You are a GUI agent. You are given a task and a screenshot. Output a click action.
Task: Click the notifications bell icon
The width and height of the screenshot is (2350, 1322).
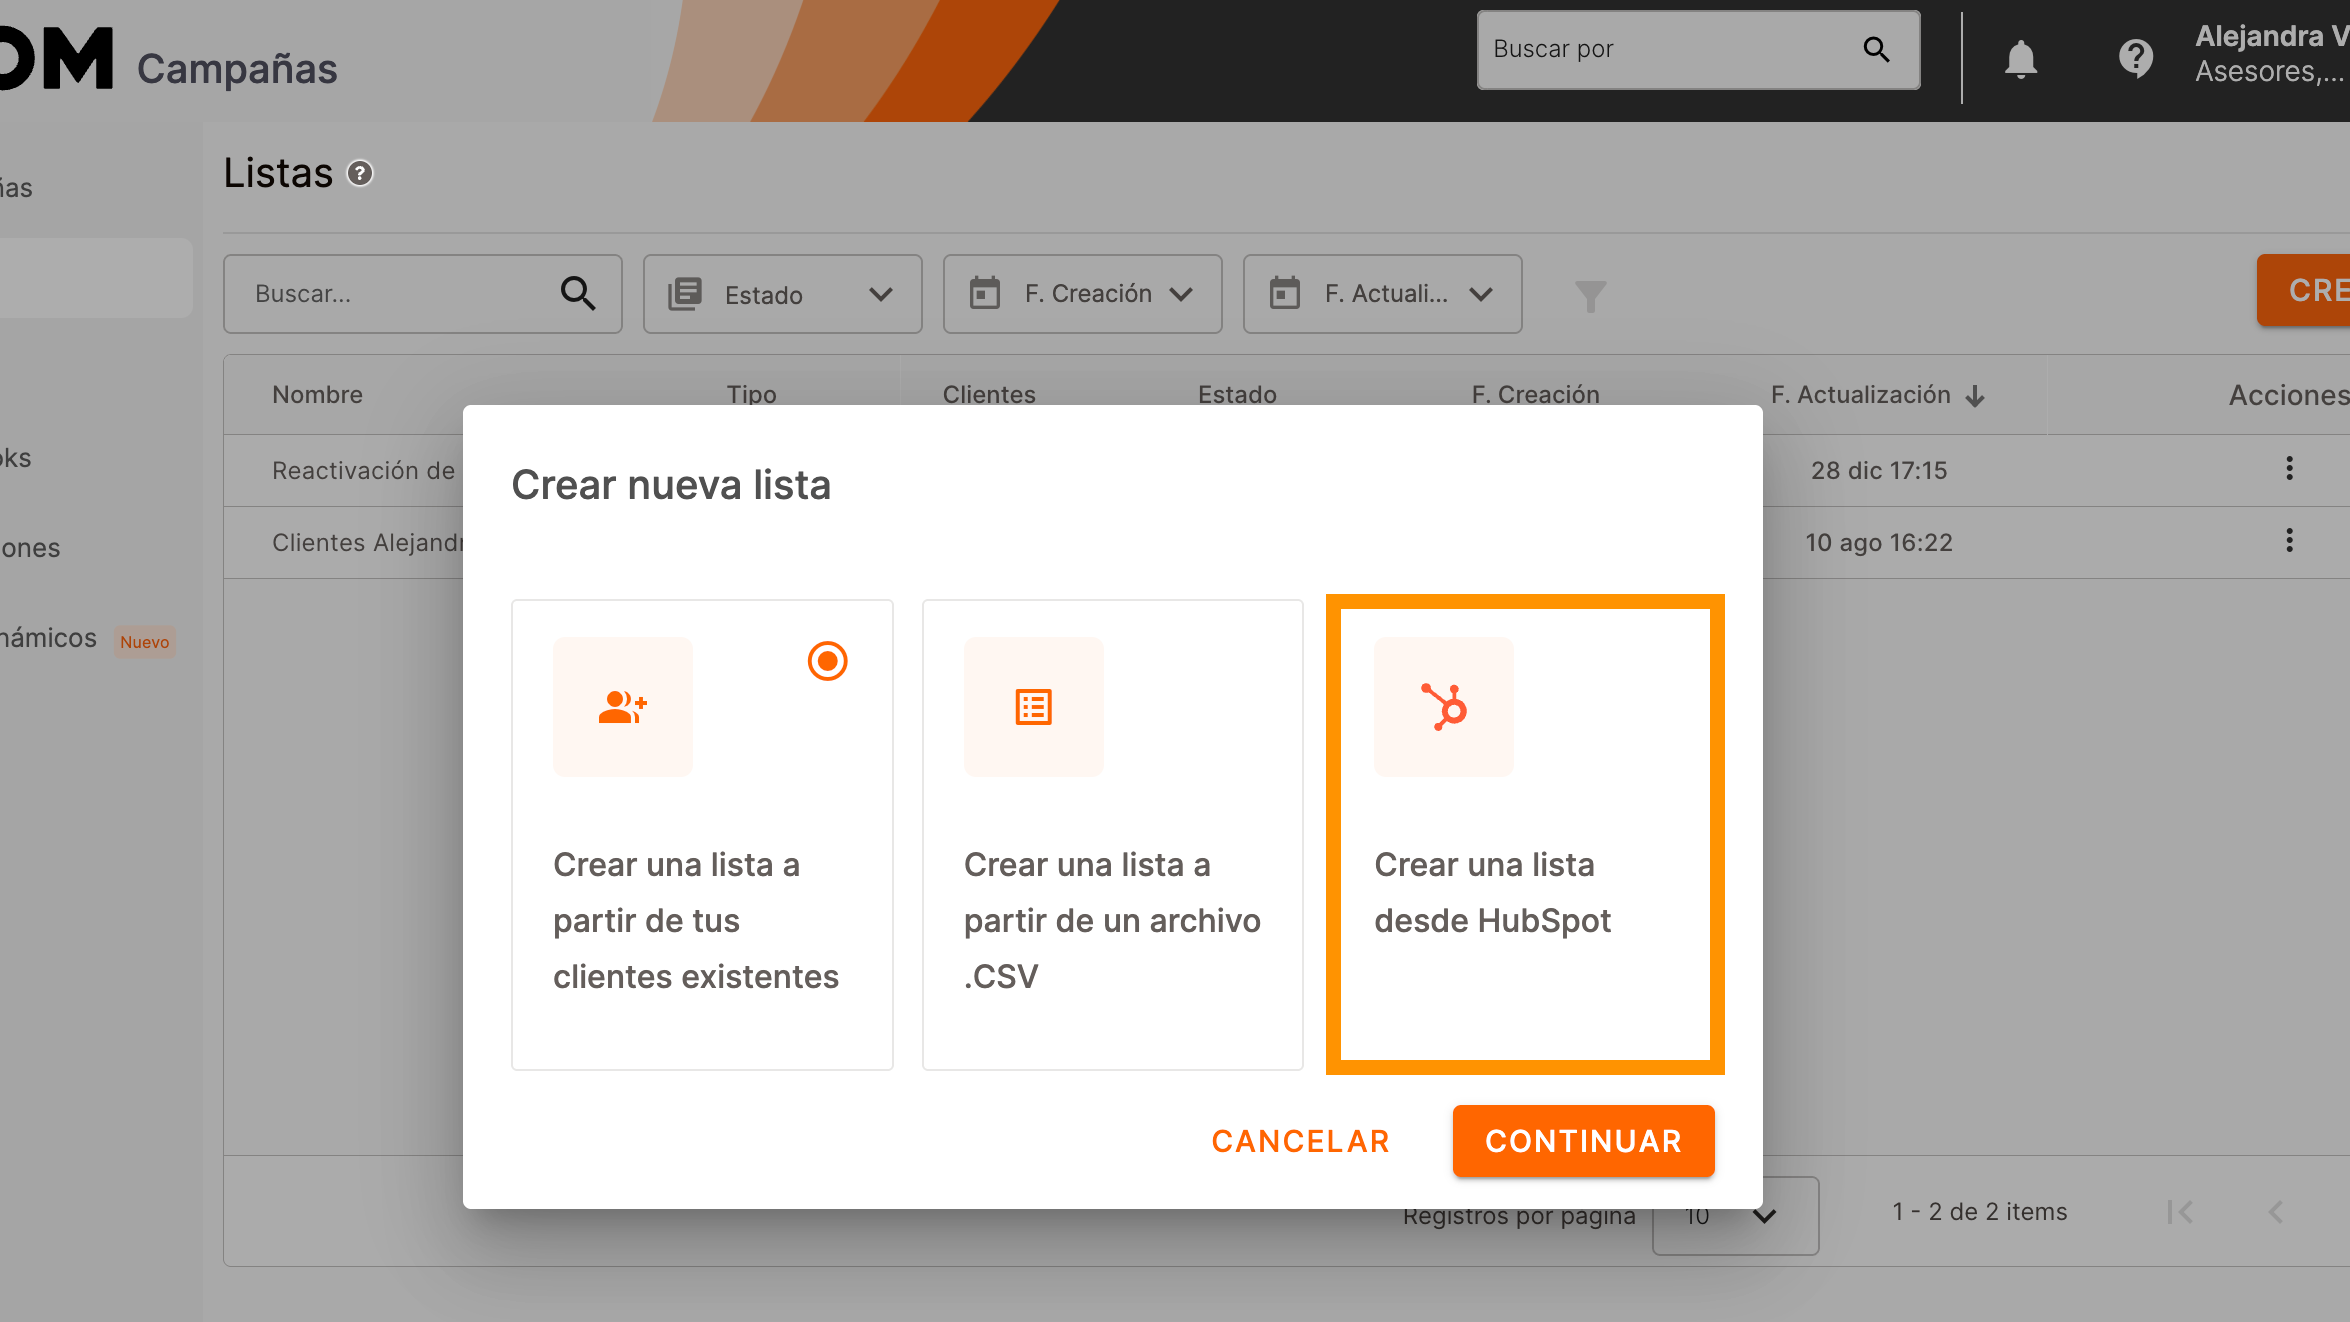point(2020,59)
